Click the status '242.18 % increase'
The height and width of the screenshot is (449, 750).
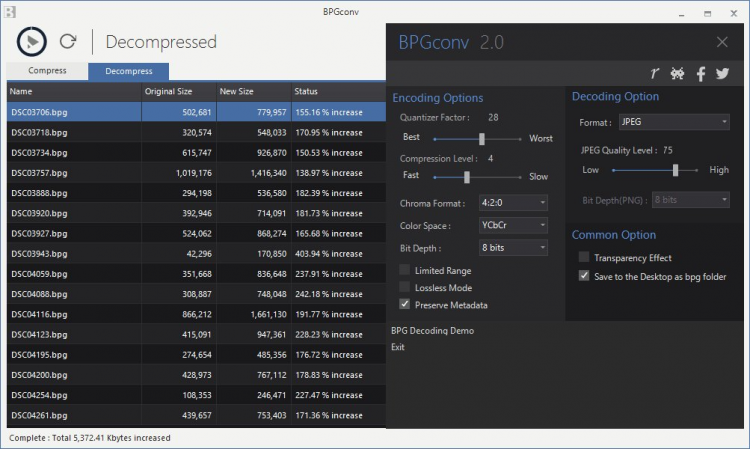pos(329,294)
